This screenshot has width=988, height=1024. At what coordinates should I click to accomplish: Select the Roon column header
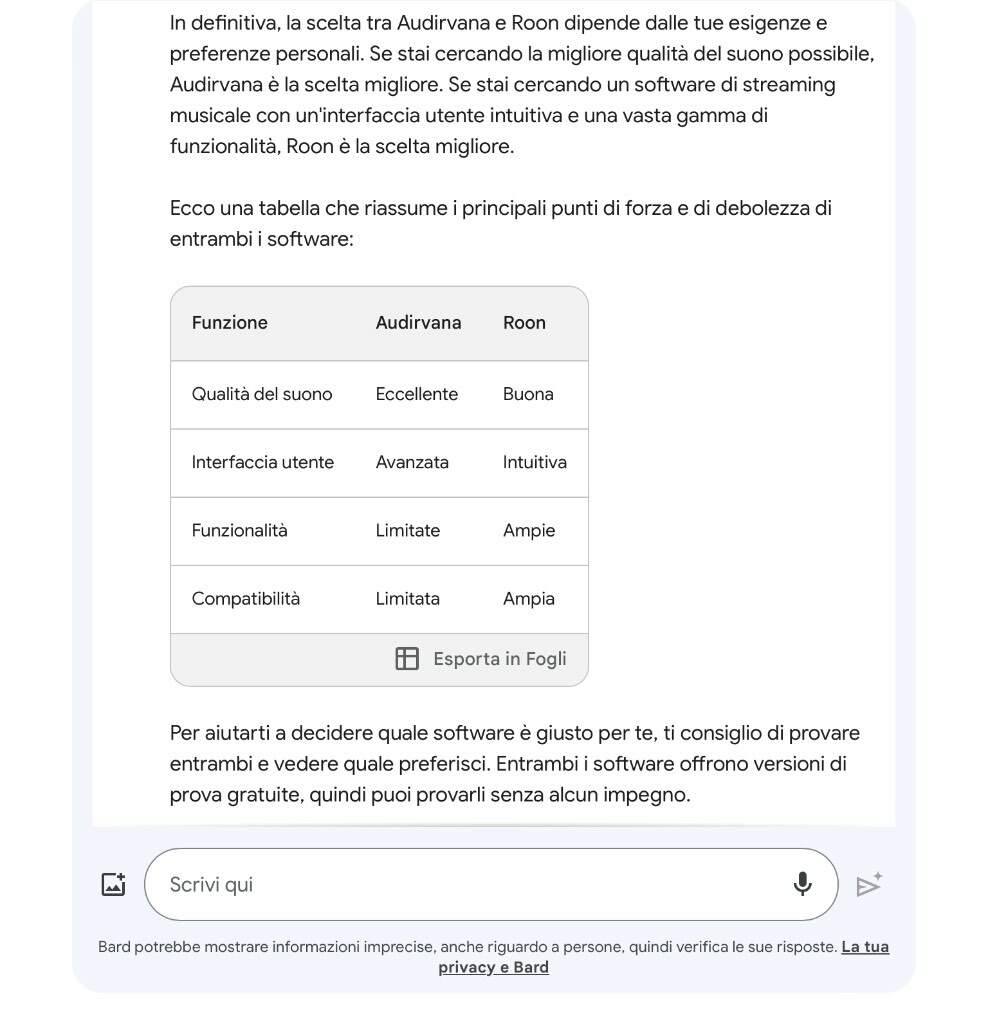524,323
